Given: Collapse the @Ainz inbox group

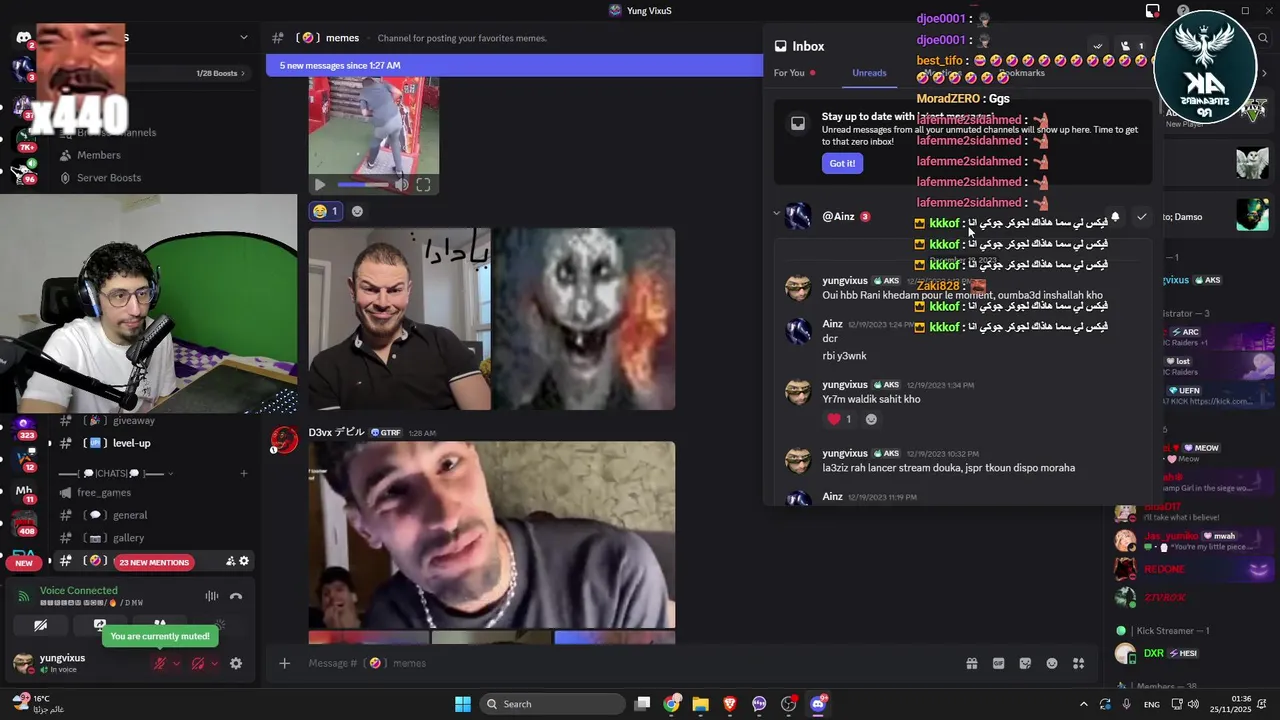Looking at the screenshot, I should 776,214.
